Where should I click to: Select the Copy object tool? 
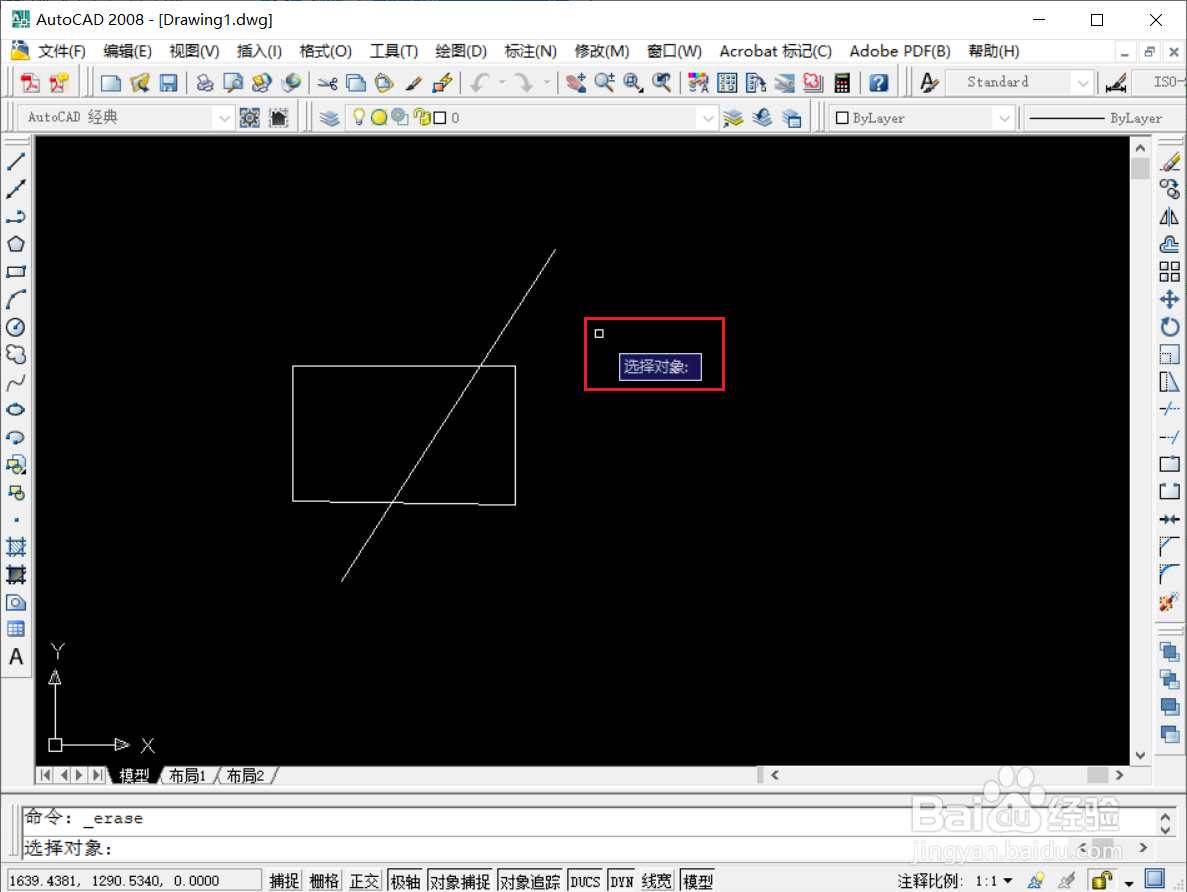tap(1170, 189)
